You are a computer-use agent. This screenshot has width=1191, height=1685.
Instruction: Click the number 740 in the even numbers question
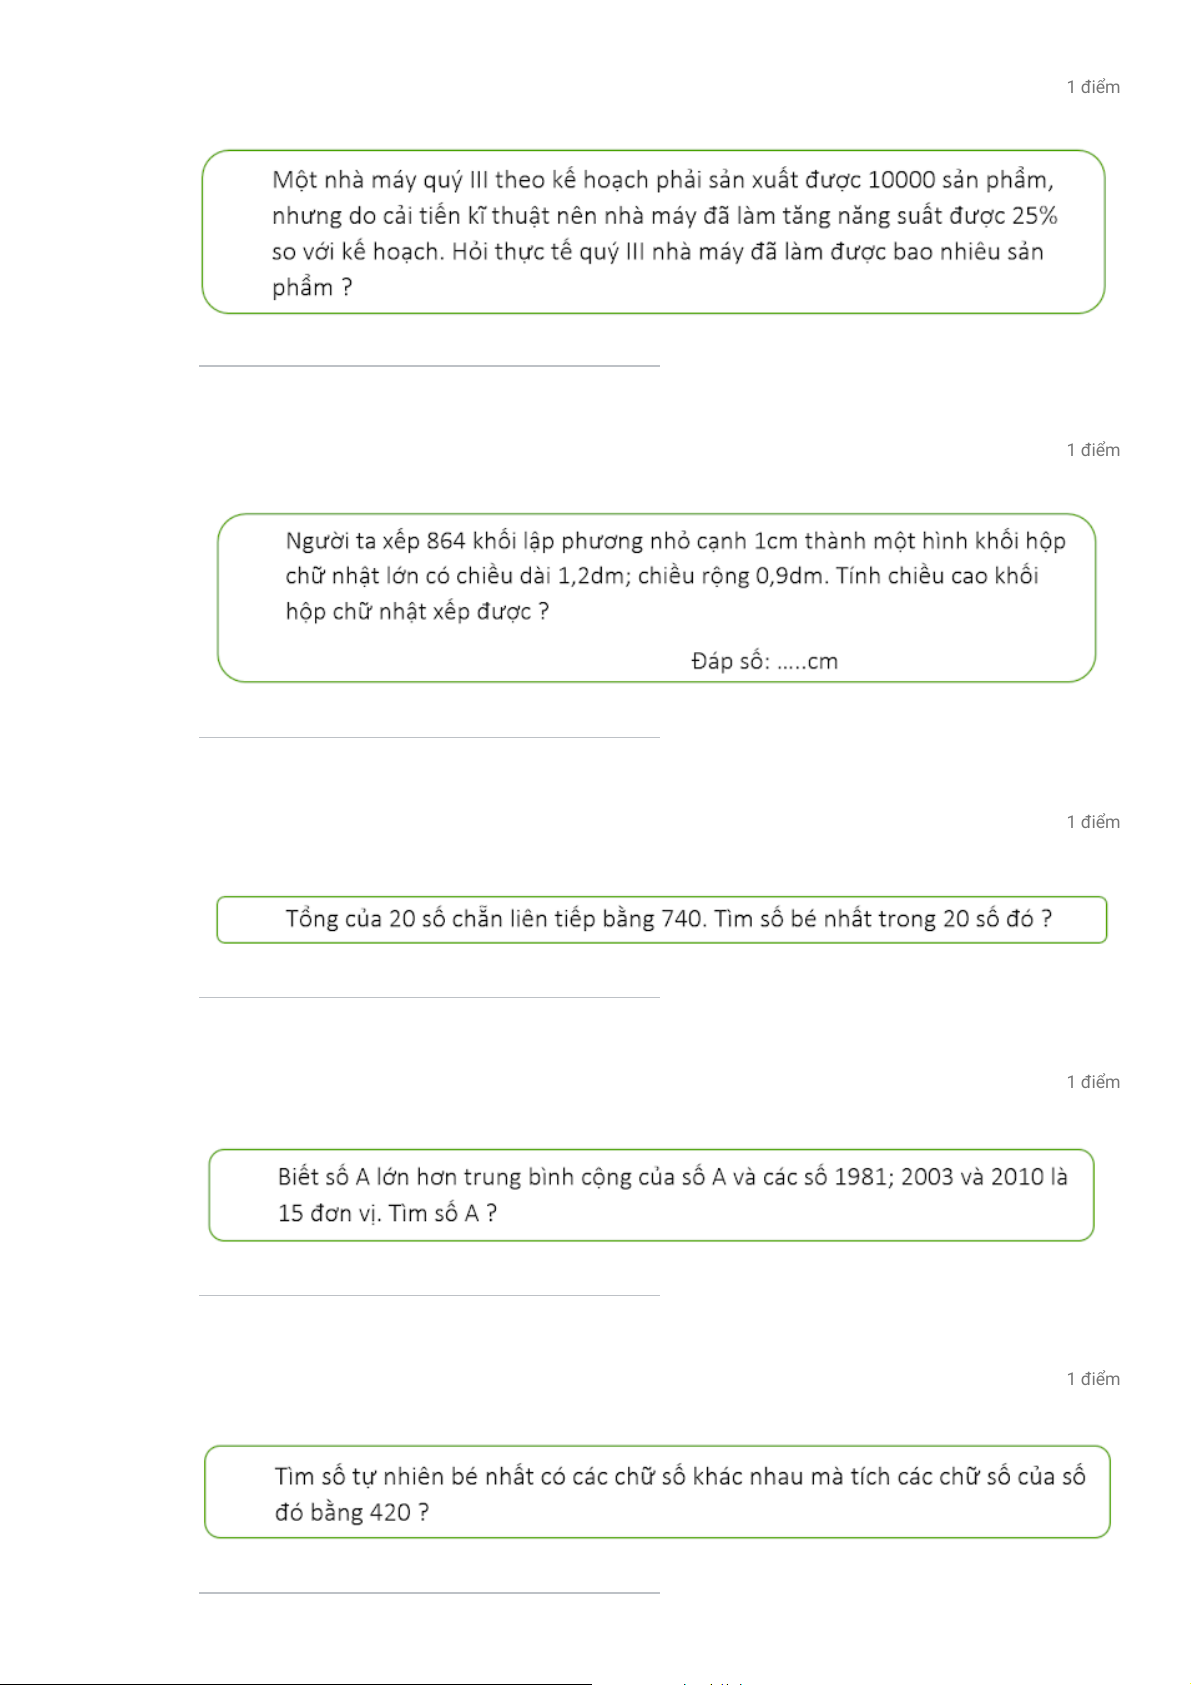[x=682, y=919]
